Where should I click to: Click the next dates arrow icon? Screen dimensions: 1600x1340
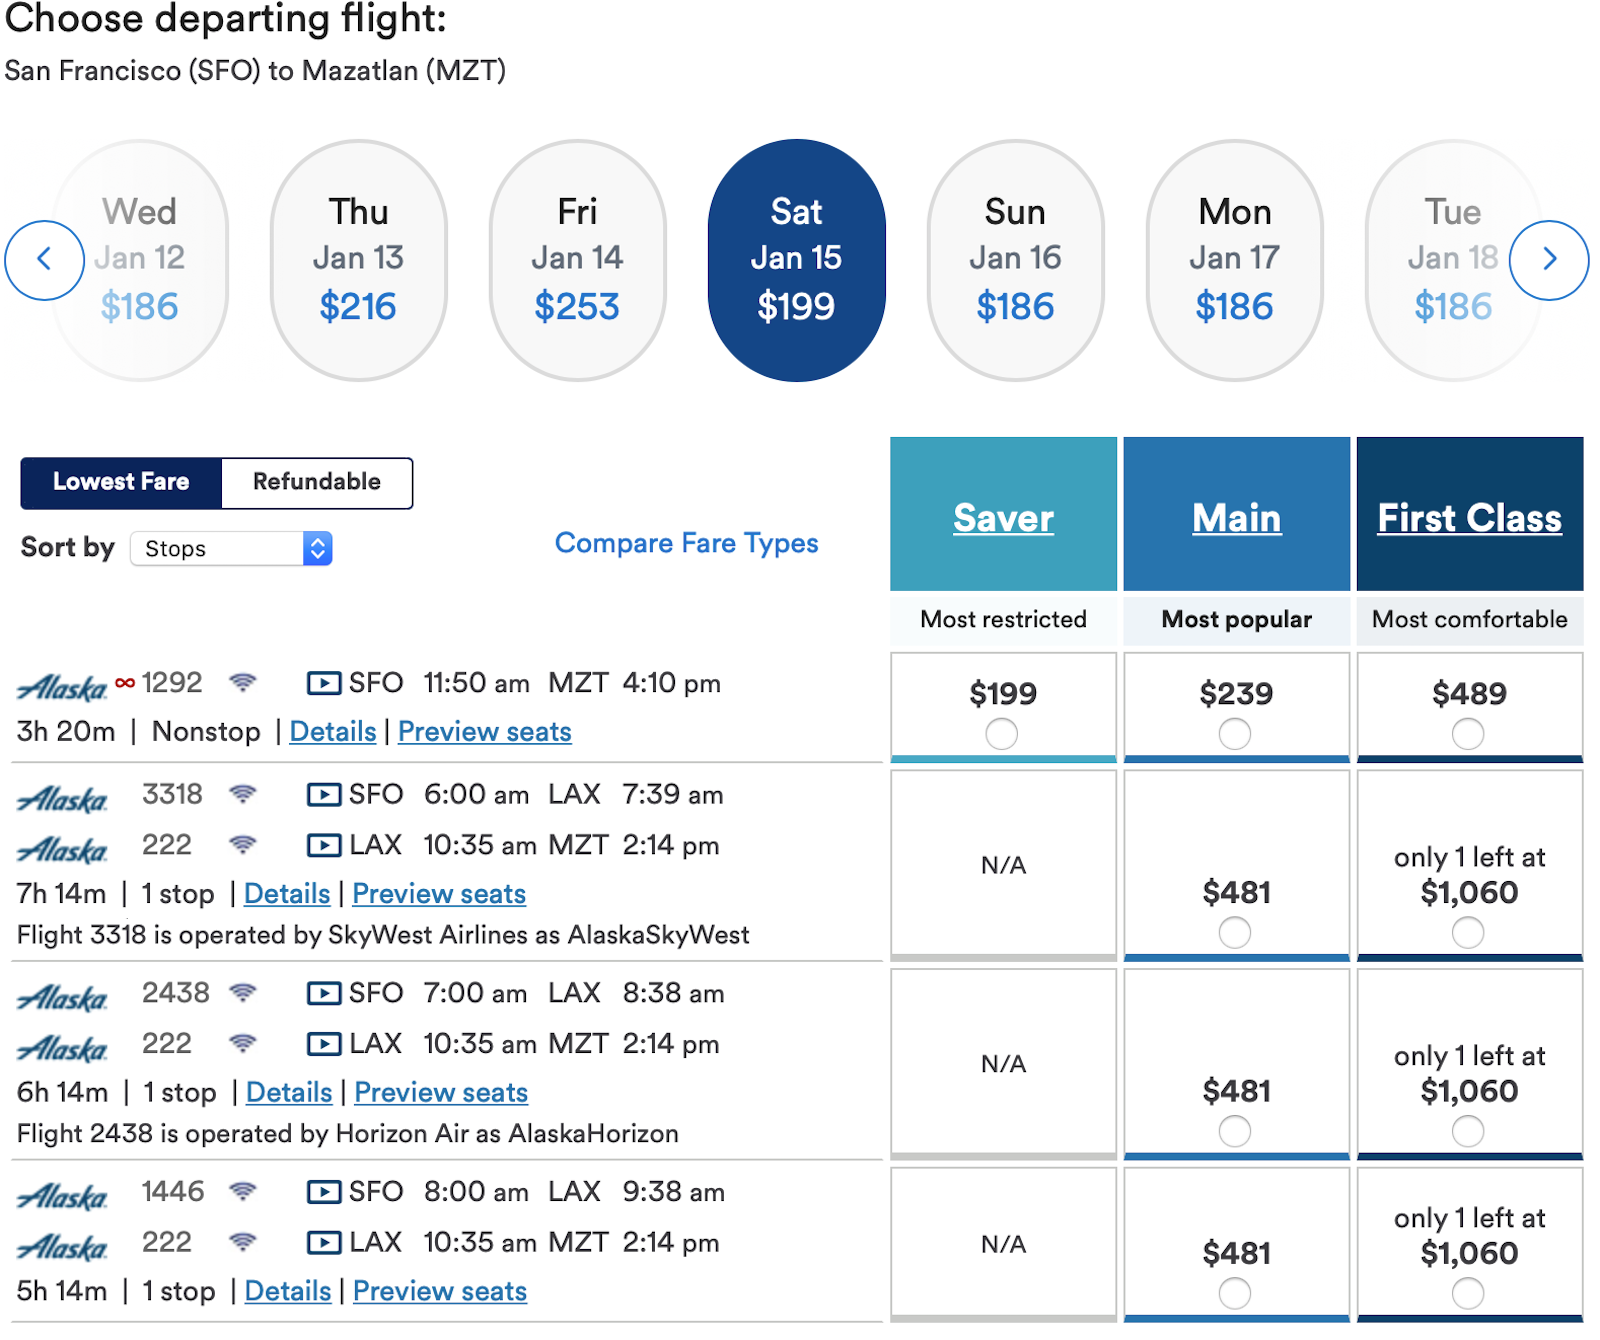tap(1549, 260)
